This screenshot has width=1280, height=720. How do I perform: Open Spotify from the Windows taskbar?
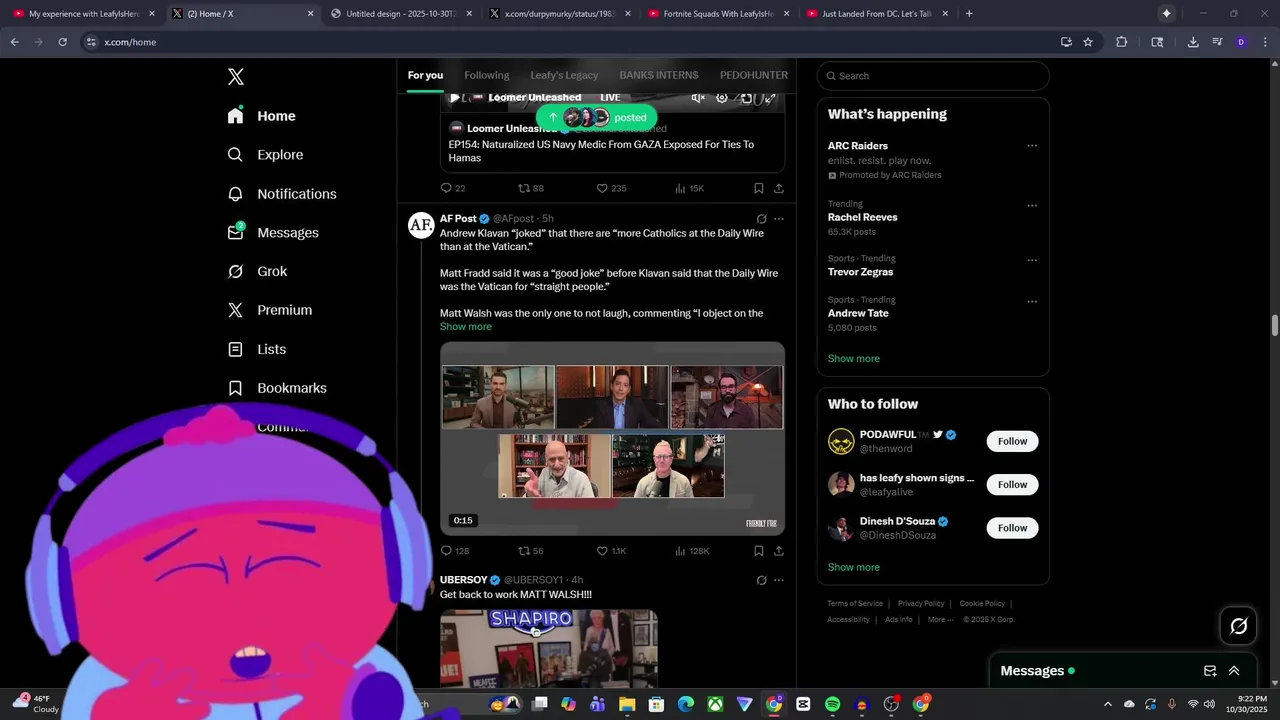833,704
